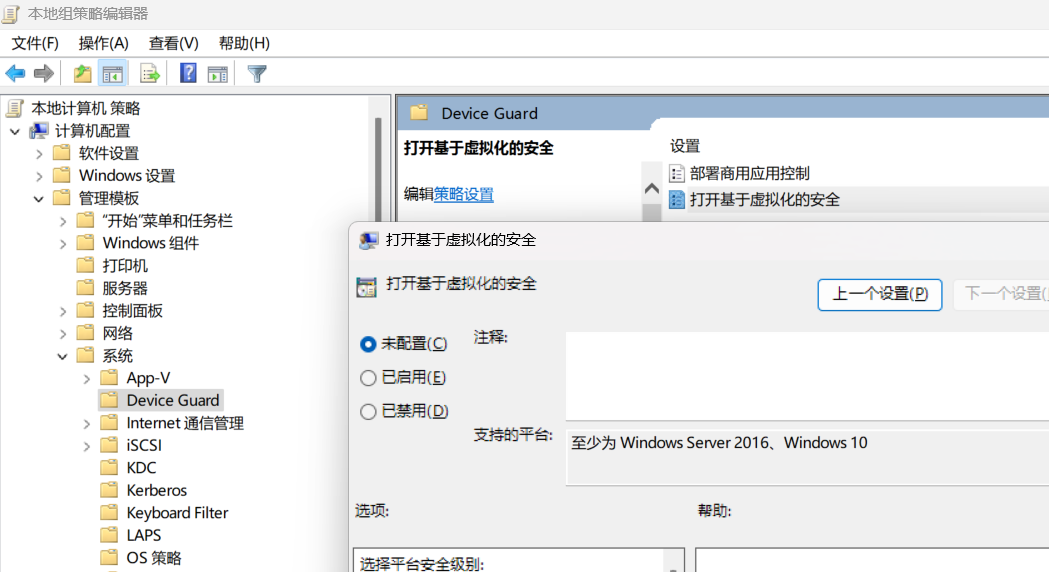The width and height of the screenshot is (1049, 572).
Task: Open Help via the question mark icon
Action: [188, 73]
